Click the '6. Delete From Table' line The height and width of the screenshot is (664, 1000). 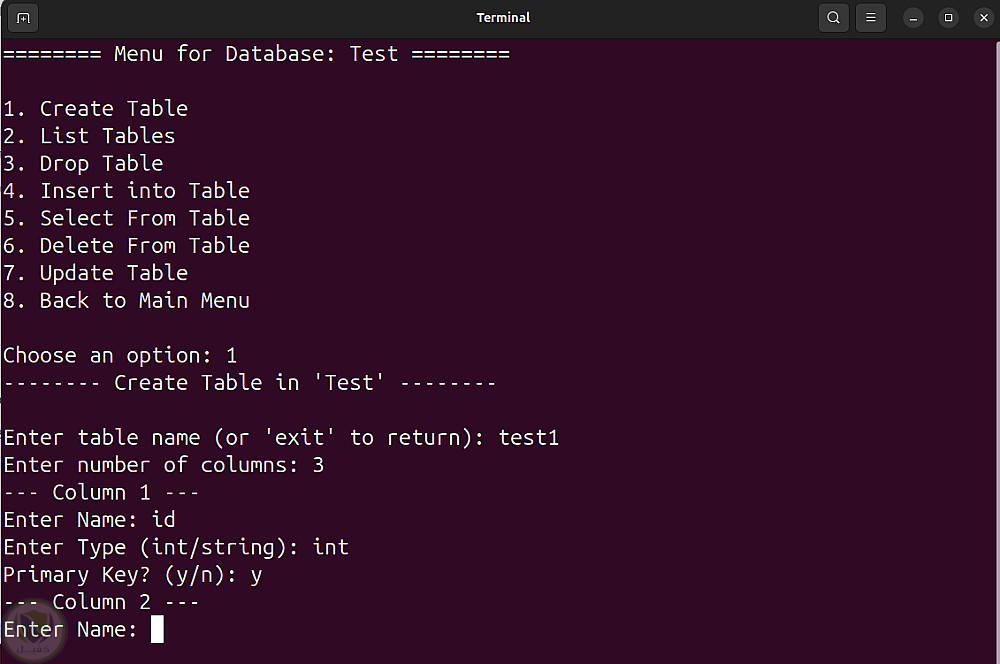(x=126, y=246)
